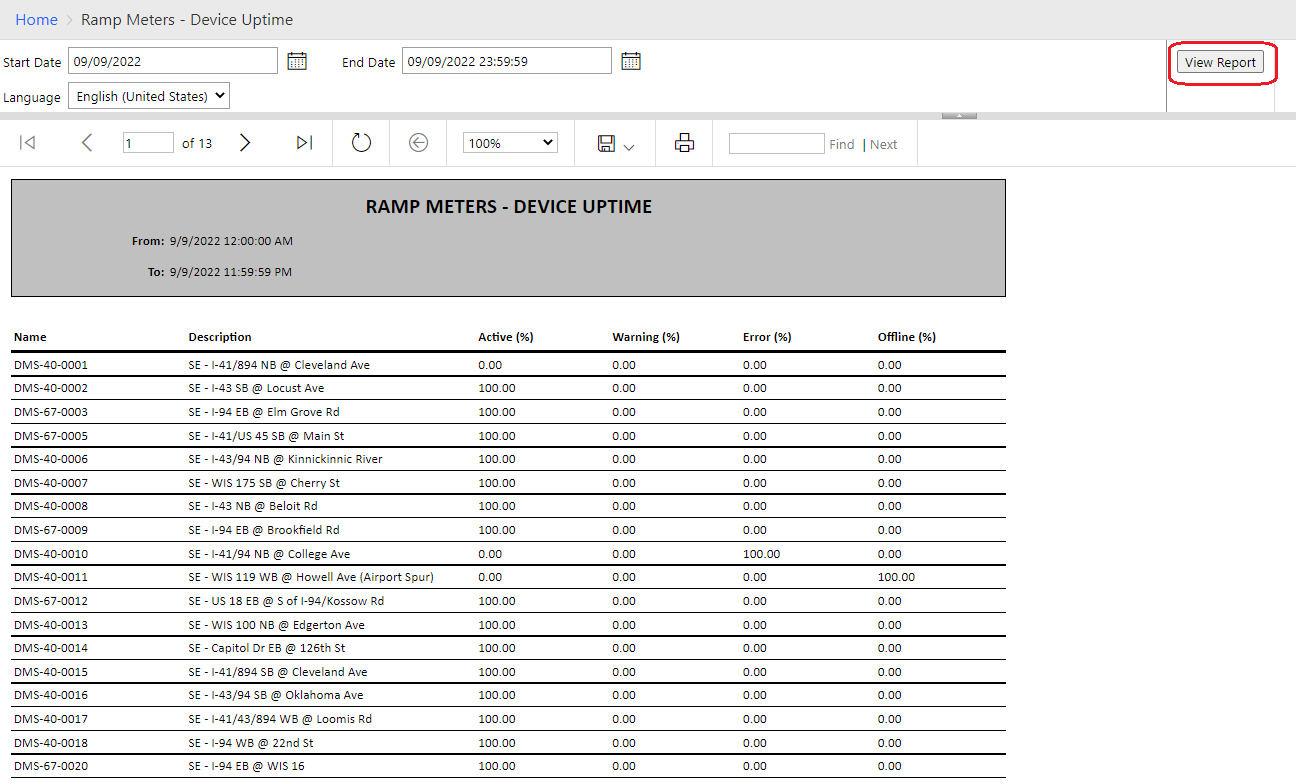Go to first page of report
The width and height of the screenshot is (1296, 784).
click(x=28, y=143)
